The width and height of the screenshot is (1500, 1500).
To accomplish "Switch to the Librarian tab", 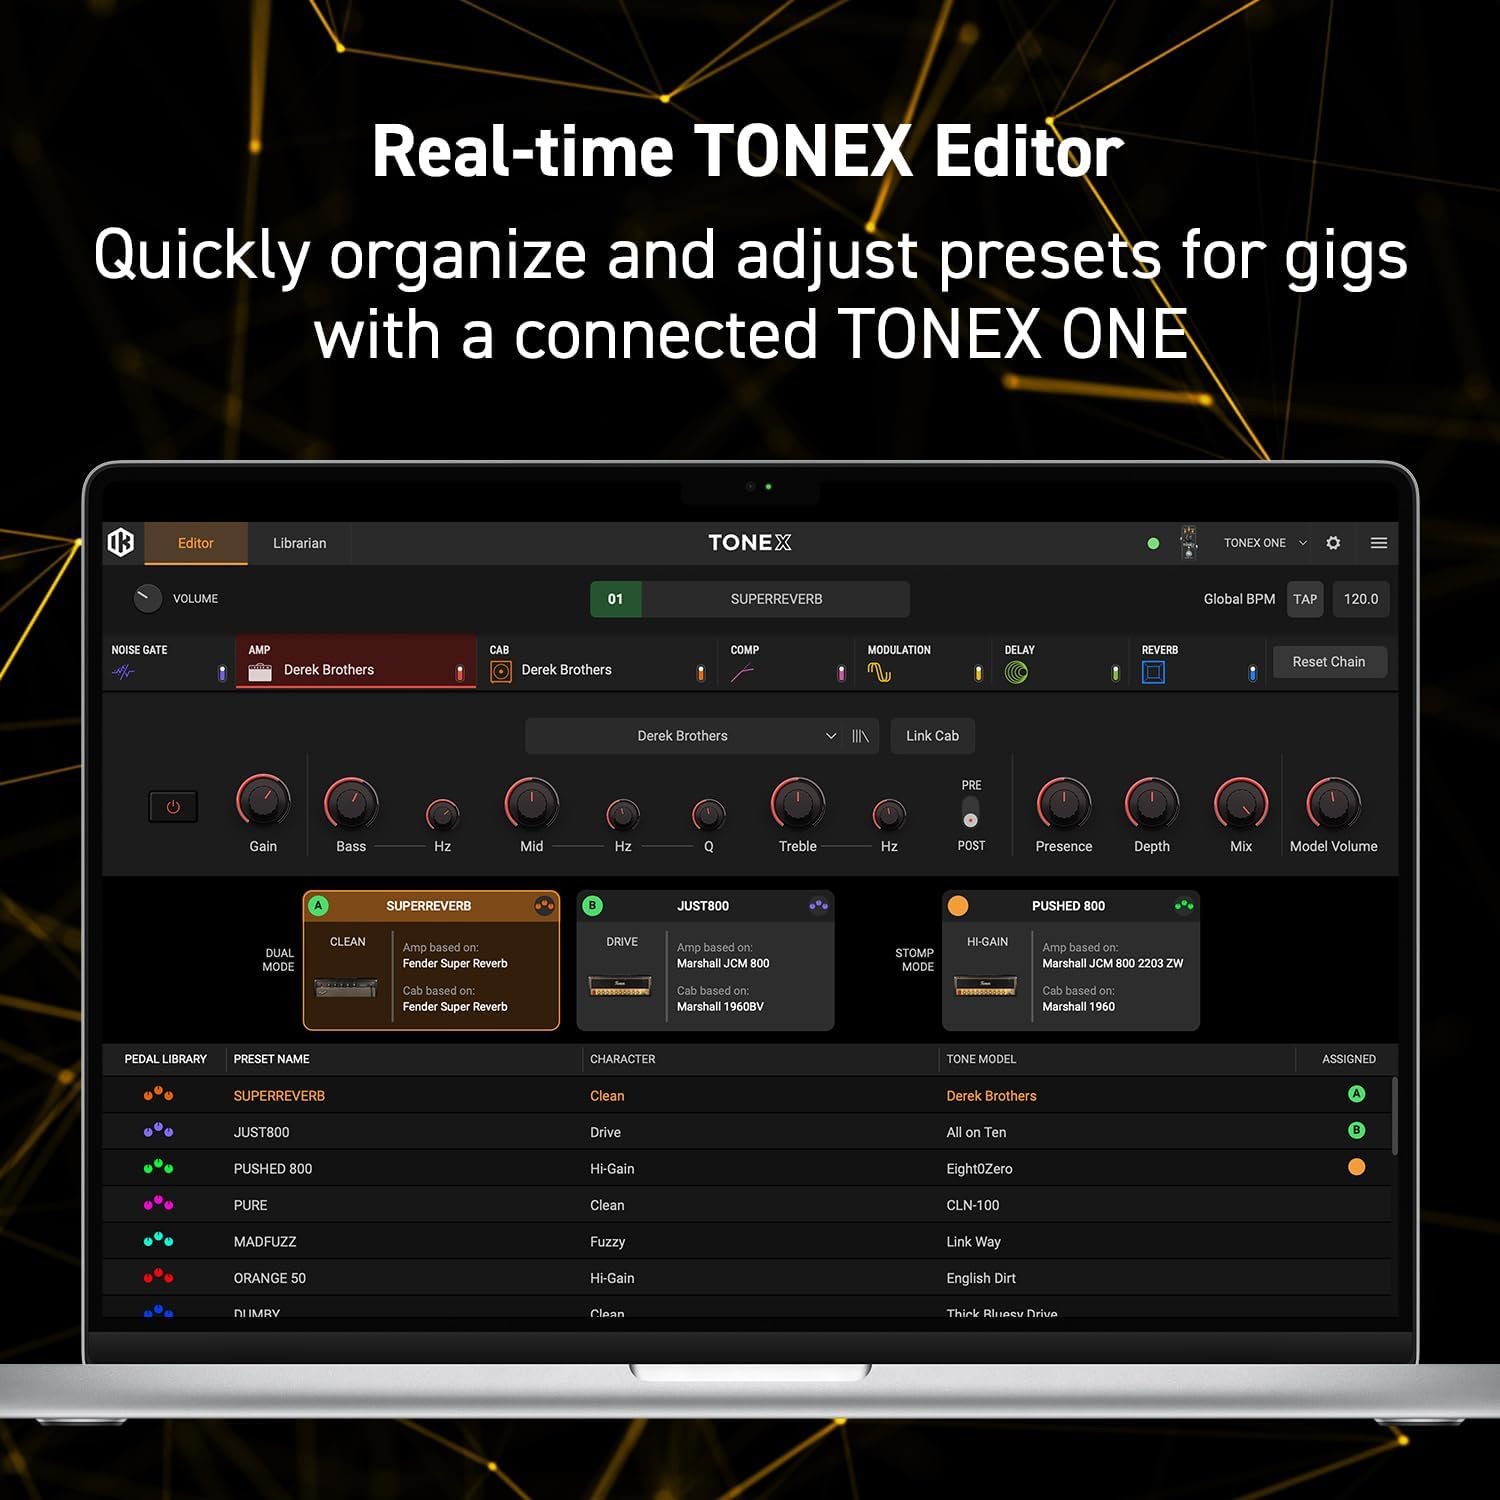I will point(299,543).
